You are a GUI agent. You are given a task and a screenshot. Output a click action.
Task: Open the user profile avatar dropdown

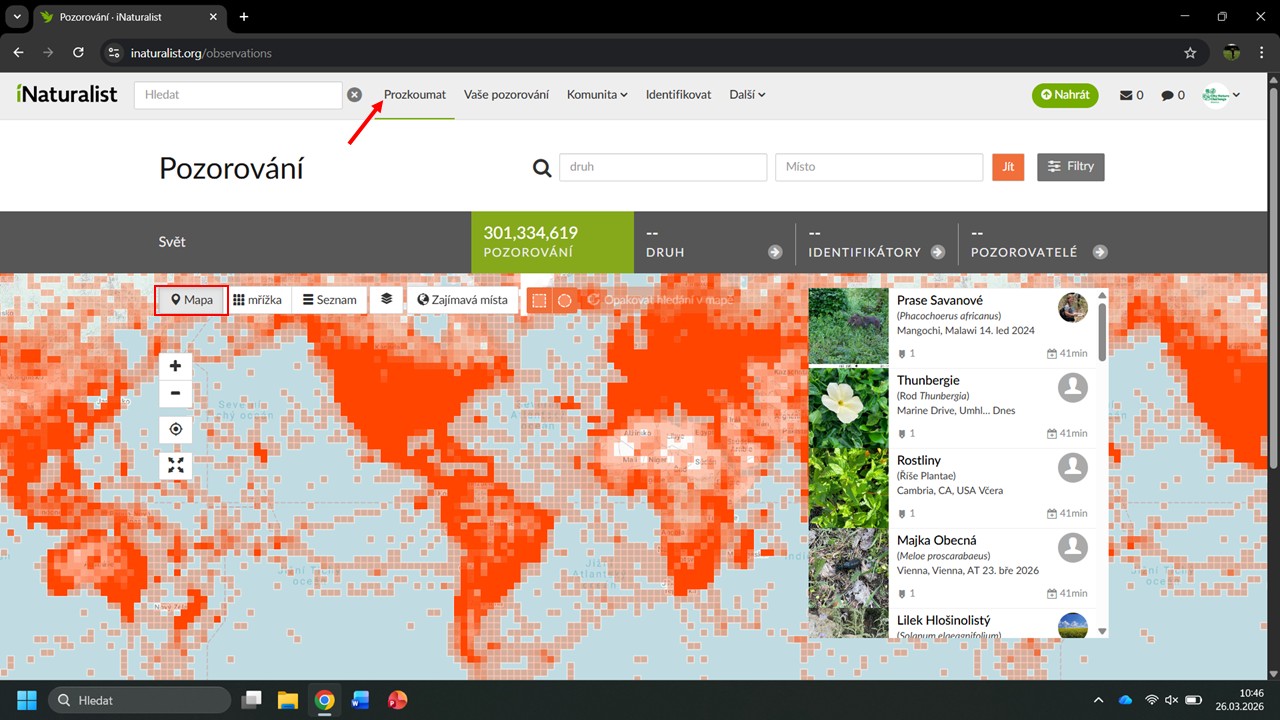[1221, 95]
